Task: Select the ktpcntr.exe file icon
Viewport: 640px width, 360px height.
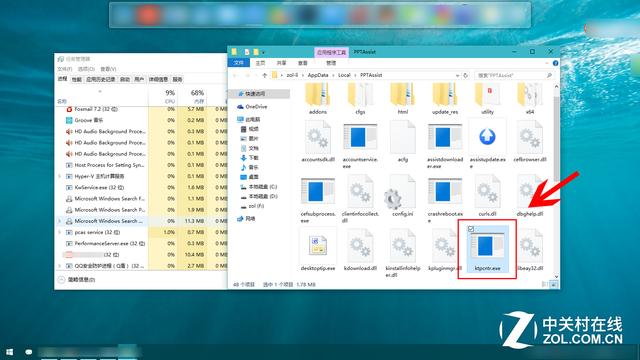Action: (x=487, y=246)
